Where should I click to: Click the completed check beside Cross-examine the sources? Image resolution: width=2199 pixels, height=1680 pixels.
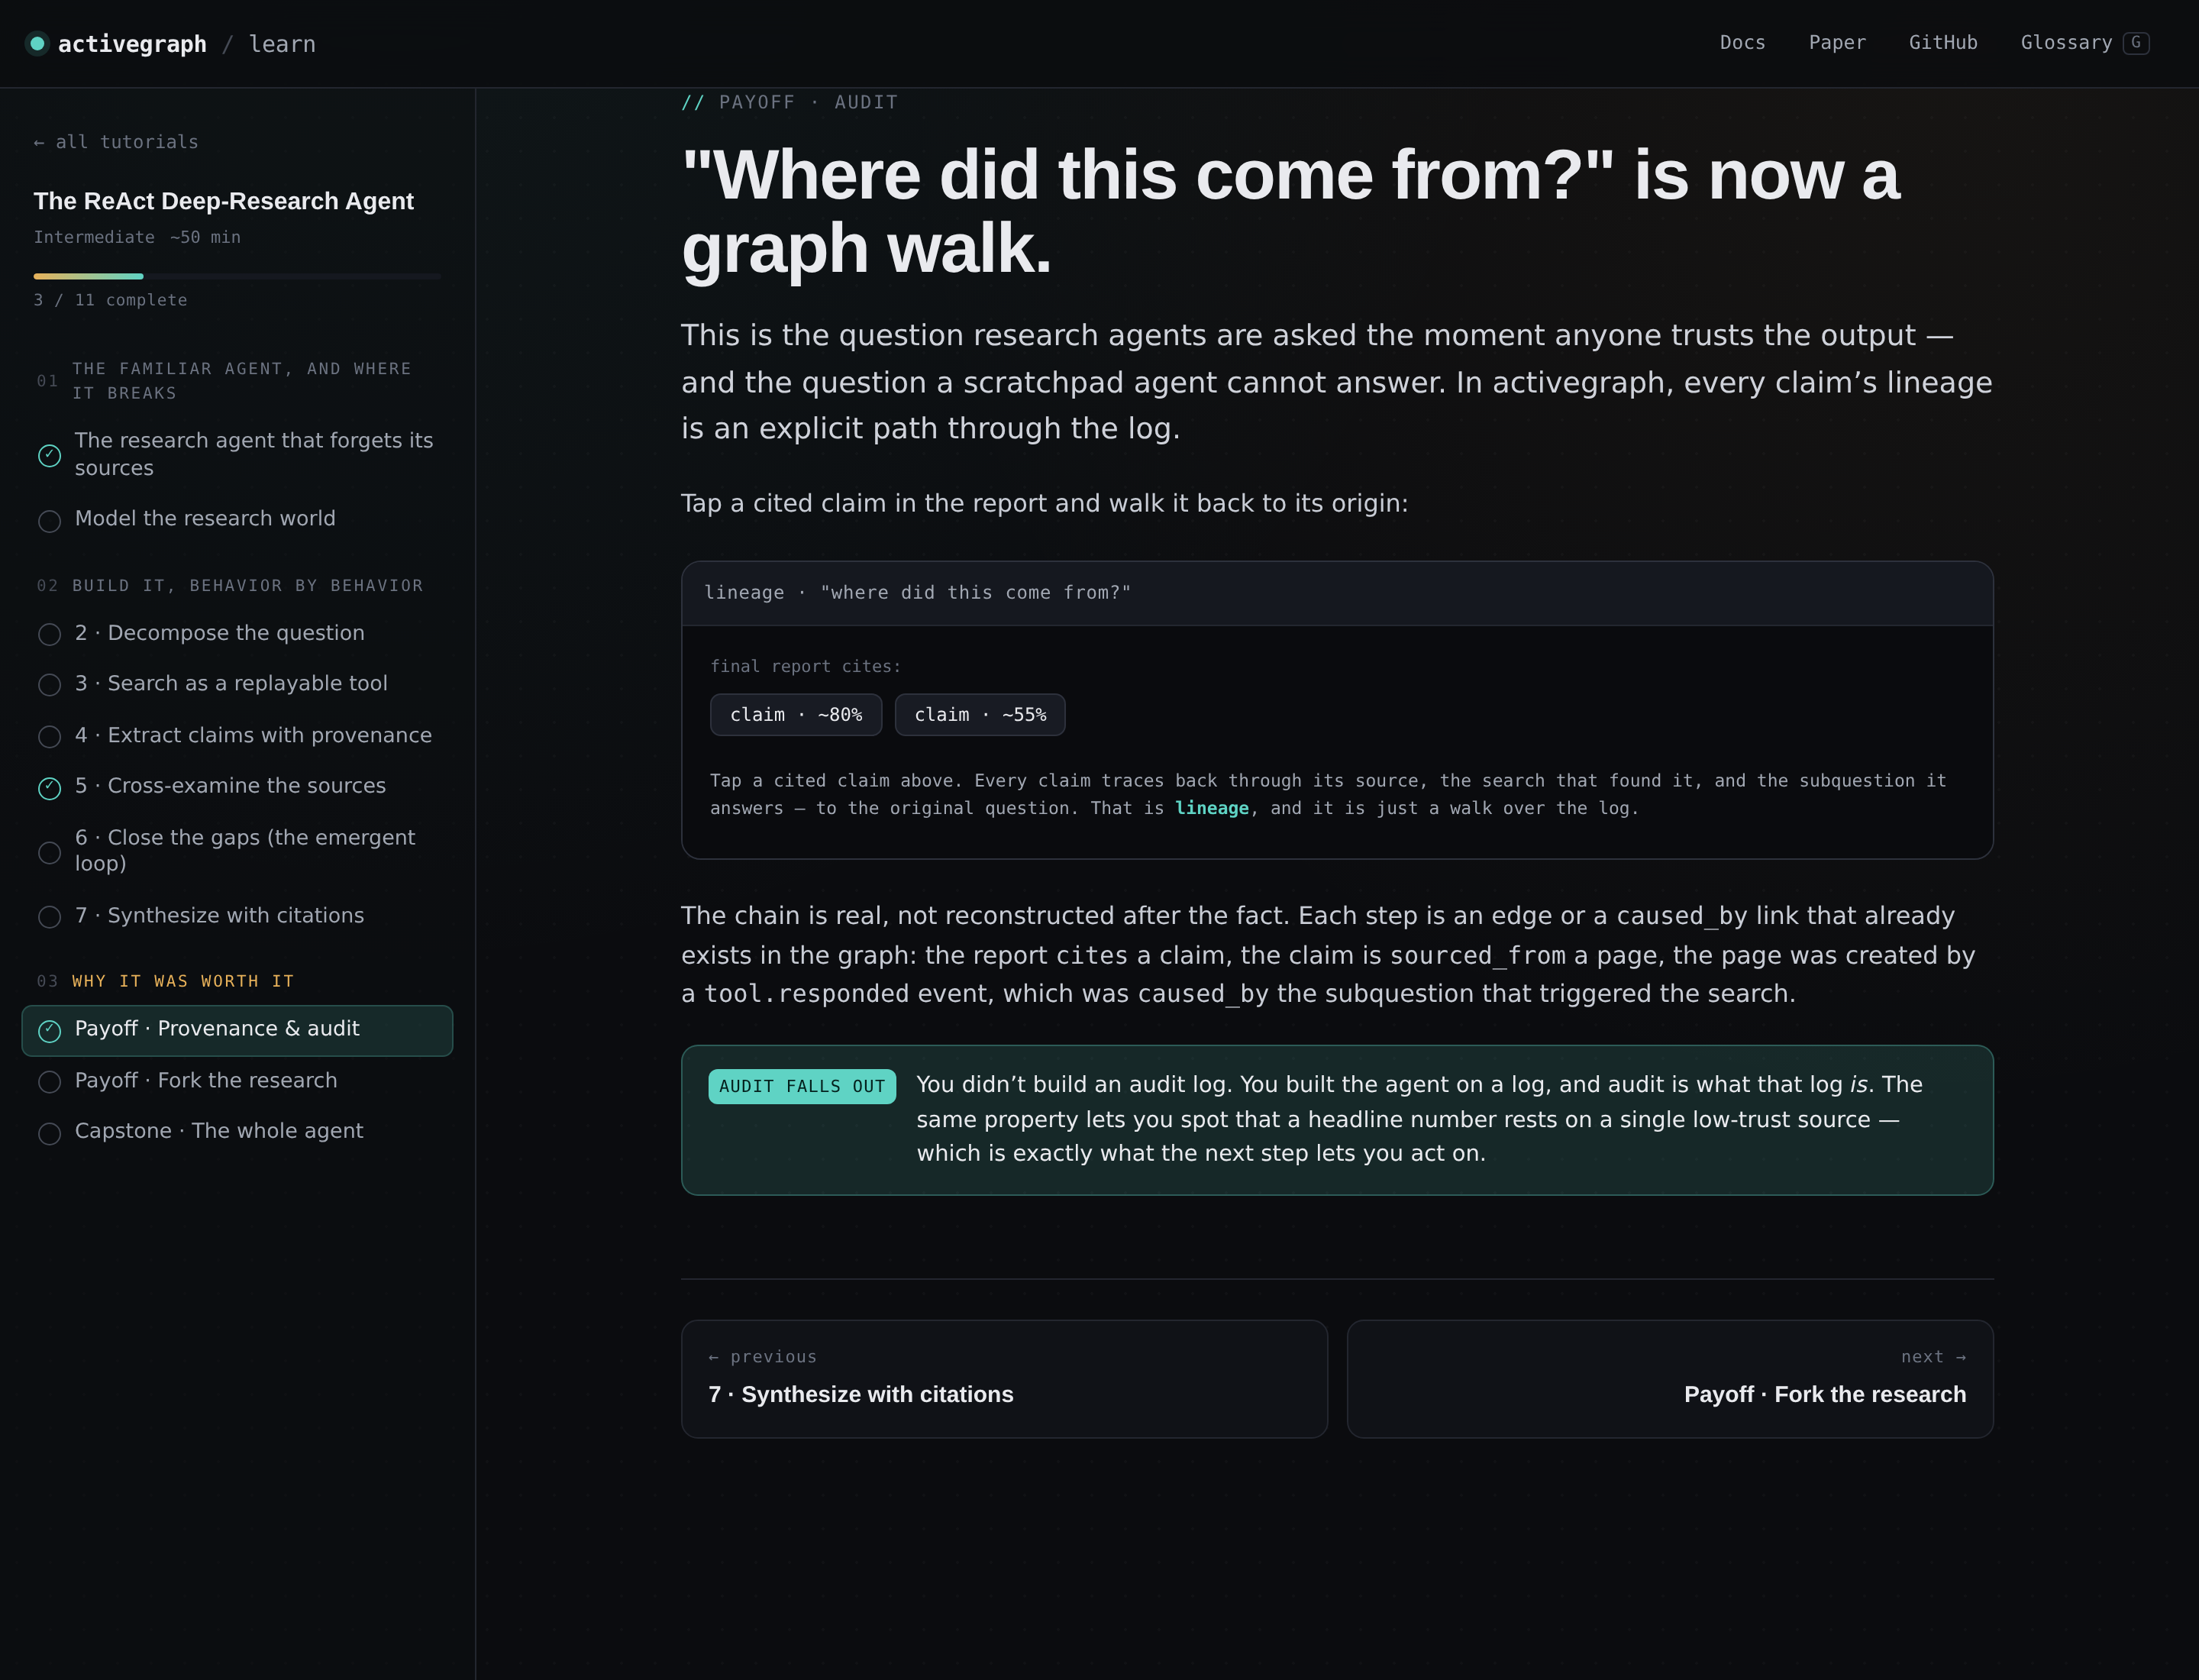[x=49, y=788]
